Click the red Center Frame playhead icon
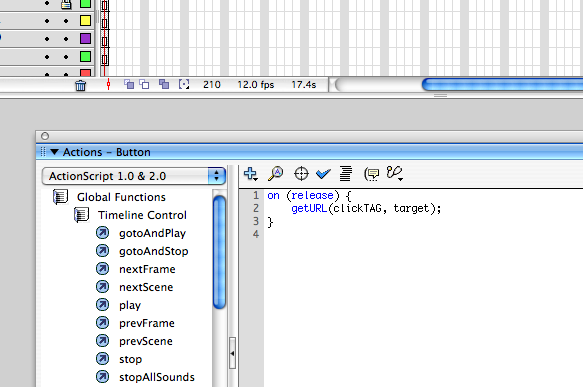Image resolution: width=583 pixels, height=387 pixels. tap(108, 84)
